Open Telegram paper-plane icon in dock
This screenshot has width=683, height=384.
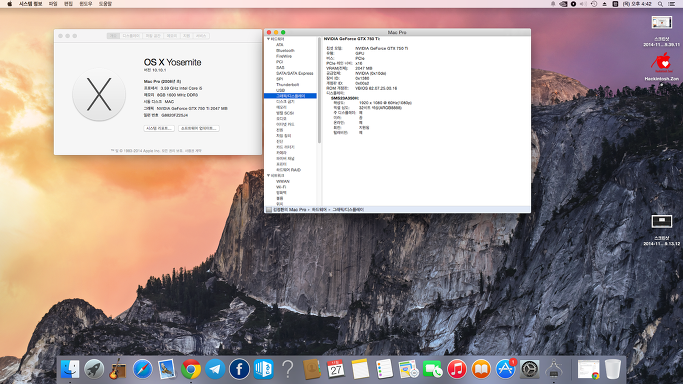pos(215,369)
